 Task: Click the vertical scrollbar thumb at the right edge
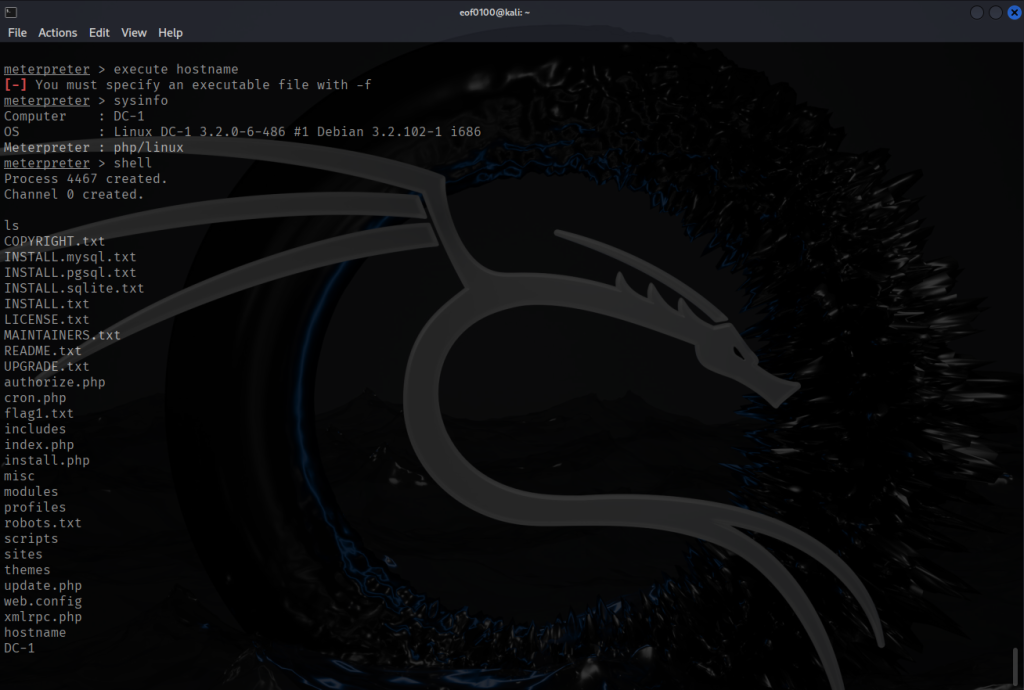coord(1017,662)
